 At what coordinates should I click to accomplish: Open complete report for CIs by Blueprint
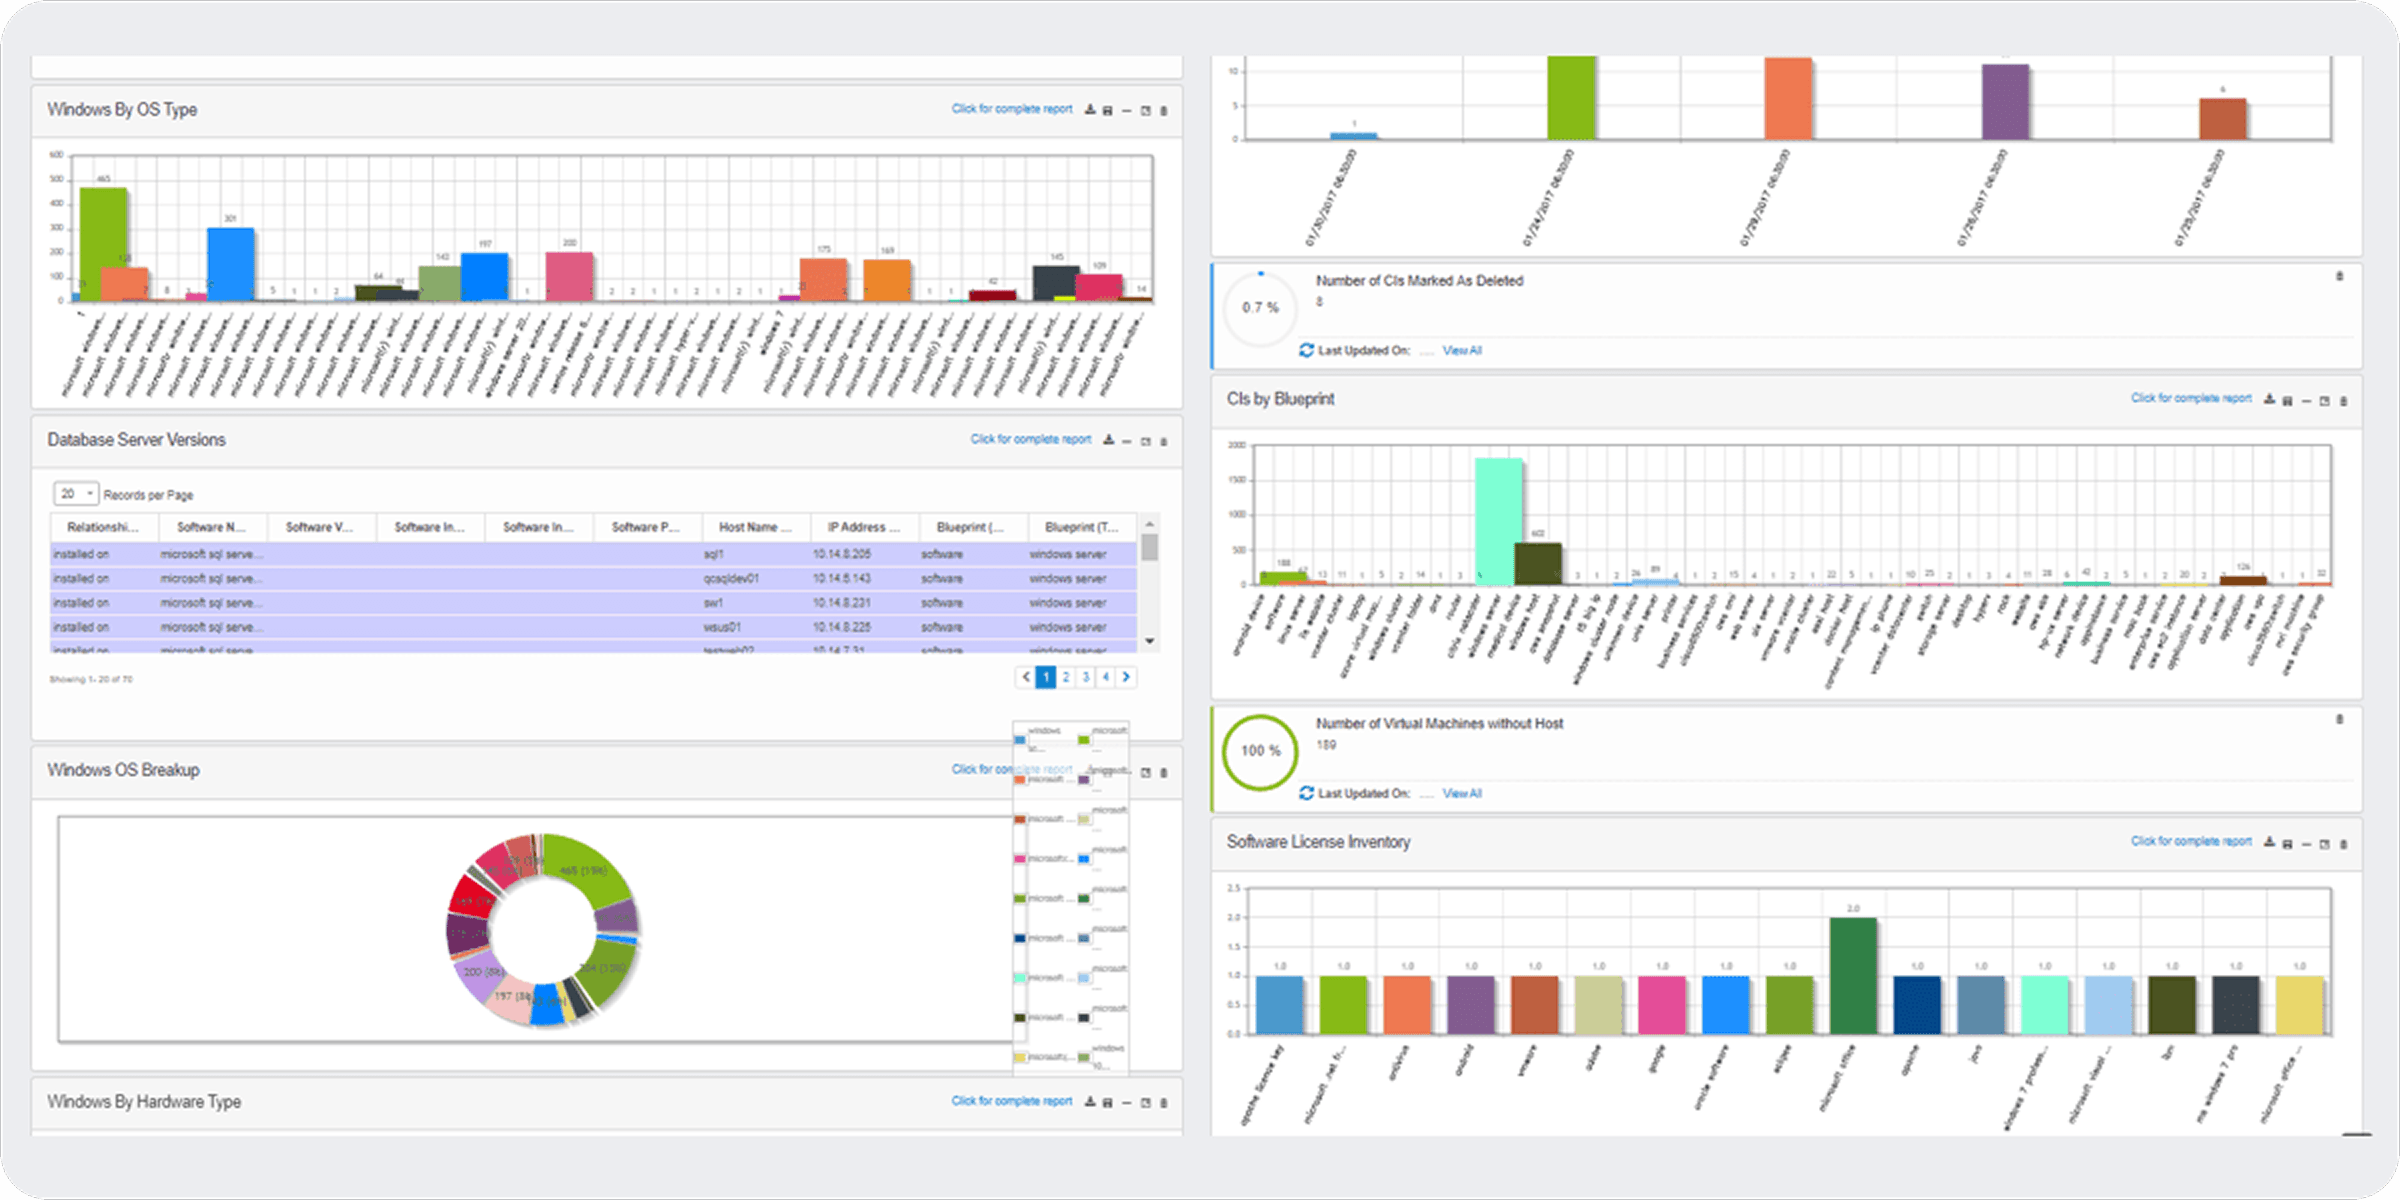pyautogui.click(x=2191, y=398)
